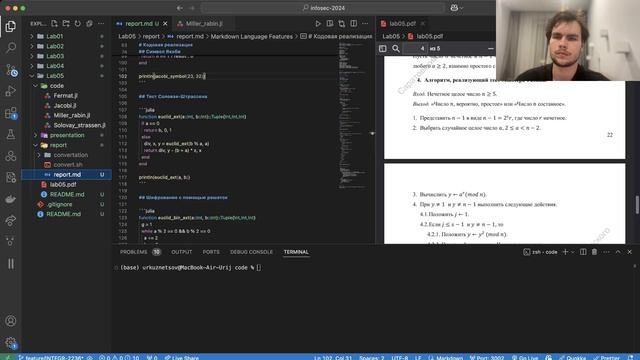This screenshot has height=360, width=640.
Task: Open Copilot icon in title bar
Action: point(454,8)
